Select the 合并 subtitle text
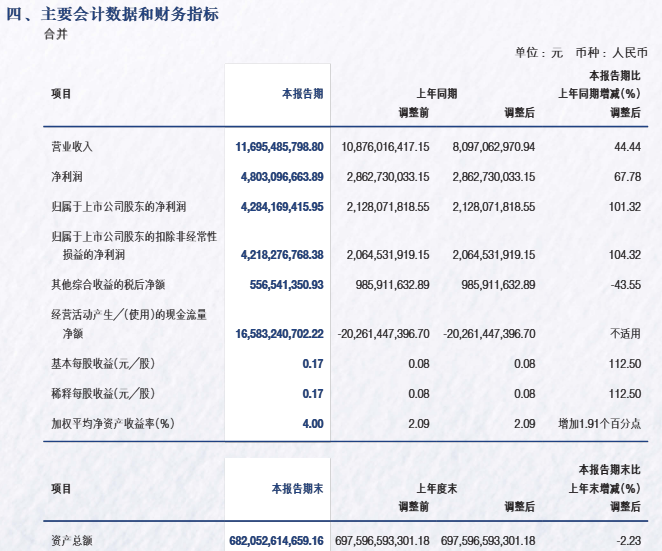 (x=56, y=34)
